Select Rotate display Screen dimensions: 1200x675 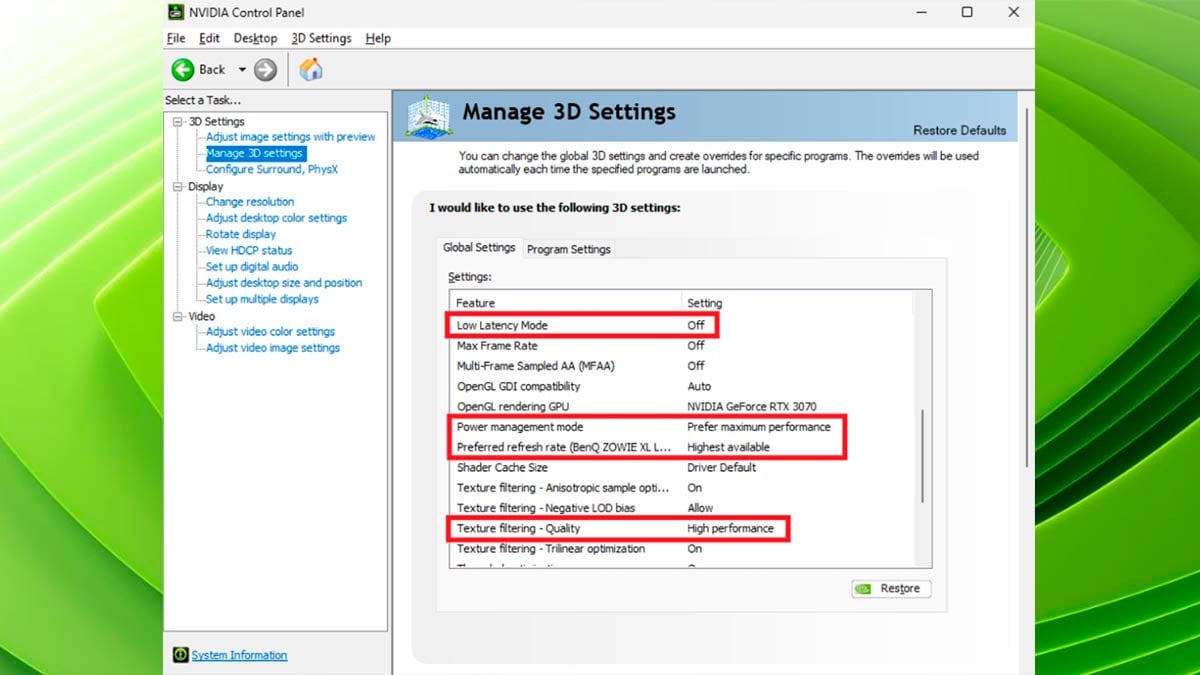coord(241,234)
